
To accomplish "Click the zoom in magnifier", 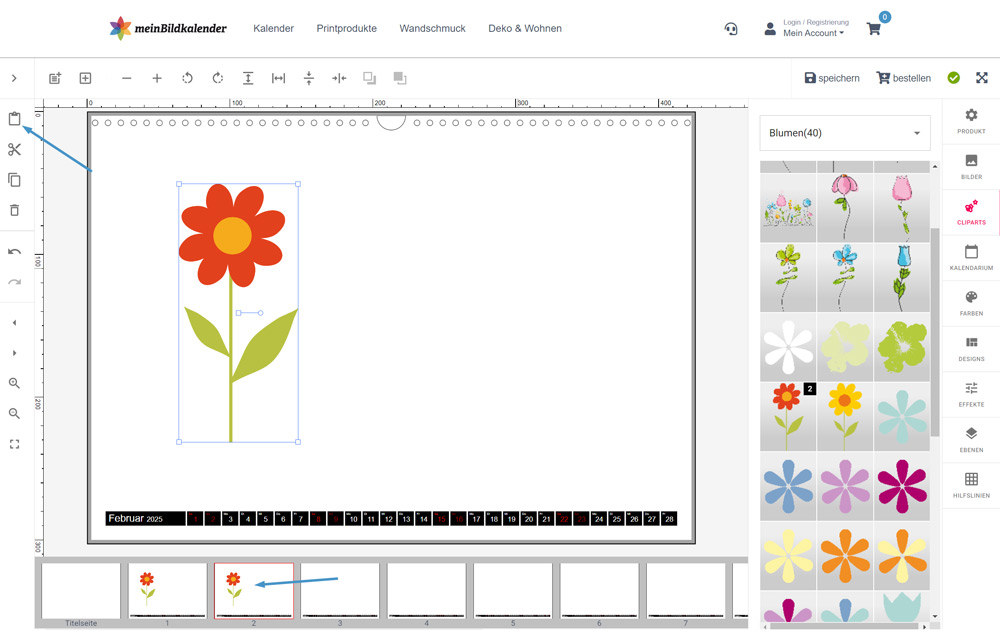I will [x=14, y=383].
